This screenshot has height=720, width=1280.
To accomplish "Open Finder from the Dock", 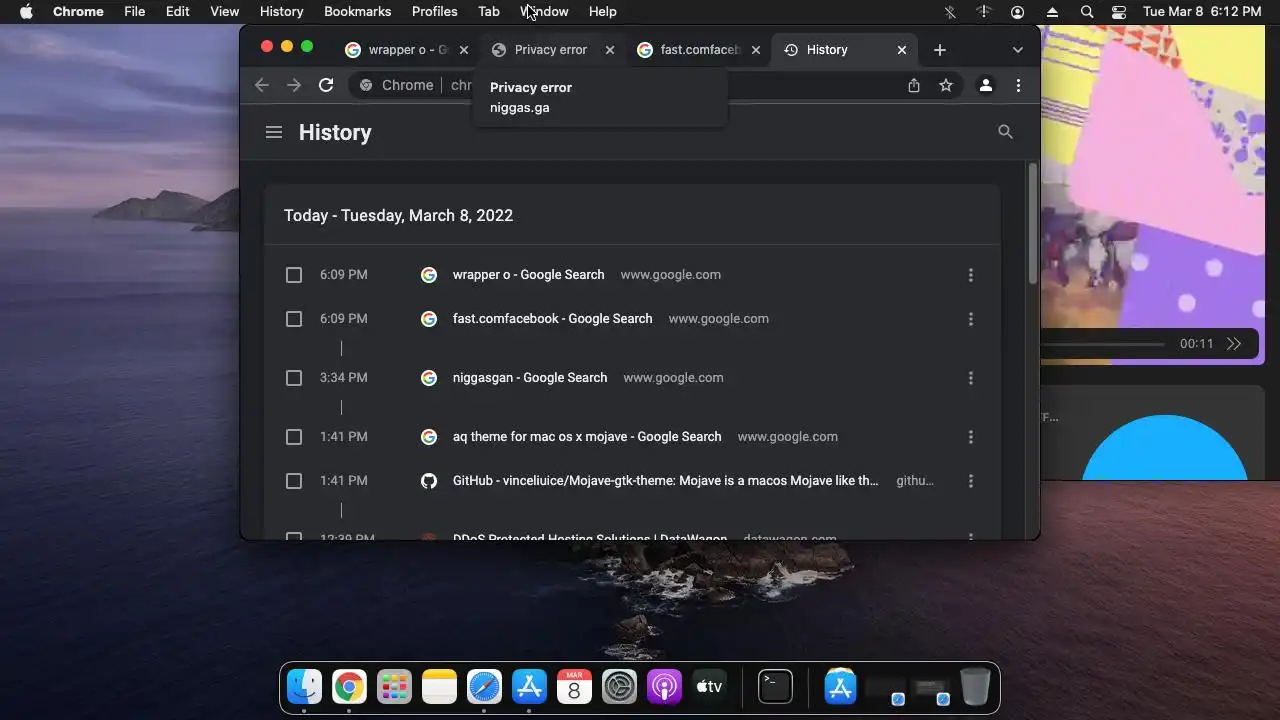I will [304, 687].
